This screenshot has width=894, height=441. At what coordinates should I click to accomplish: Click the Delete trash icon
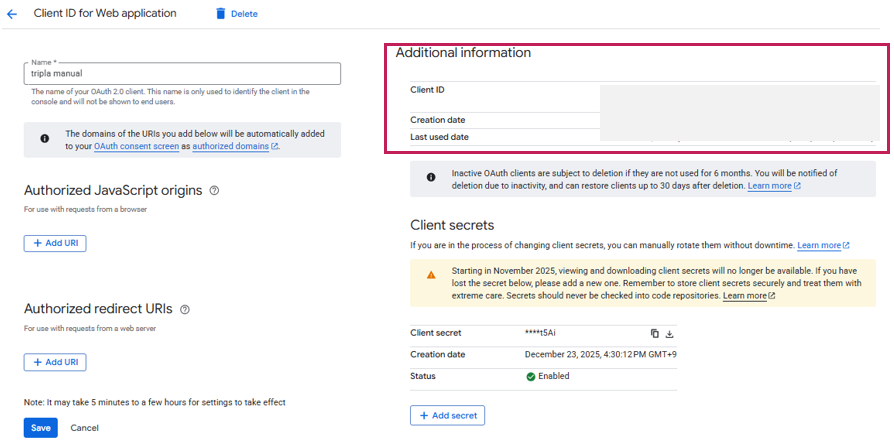[220, 14]
